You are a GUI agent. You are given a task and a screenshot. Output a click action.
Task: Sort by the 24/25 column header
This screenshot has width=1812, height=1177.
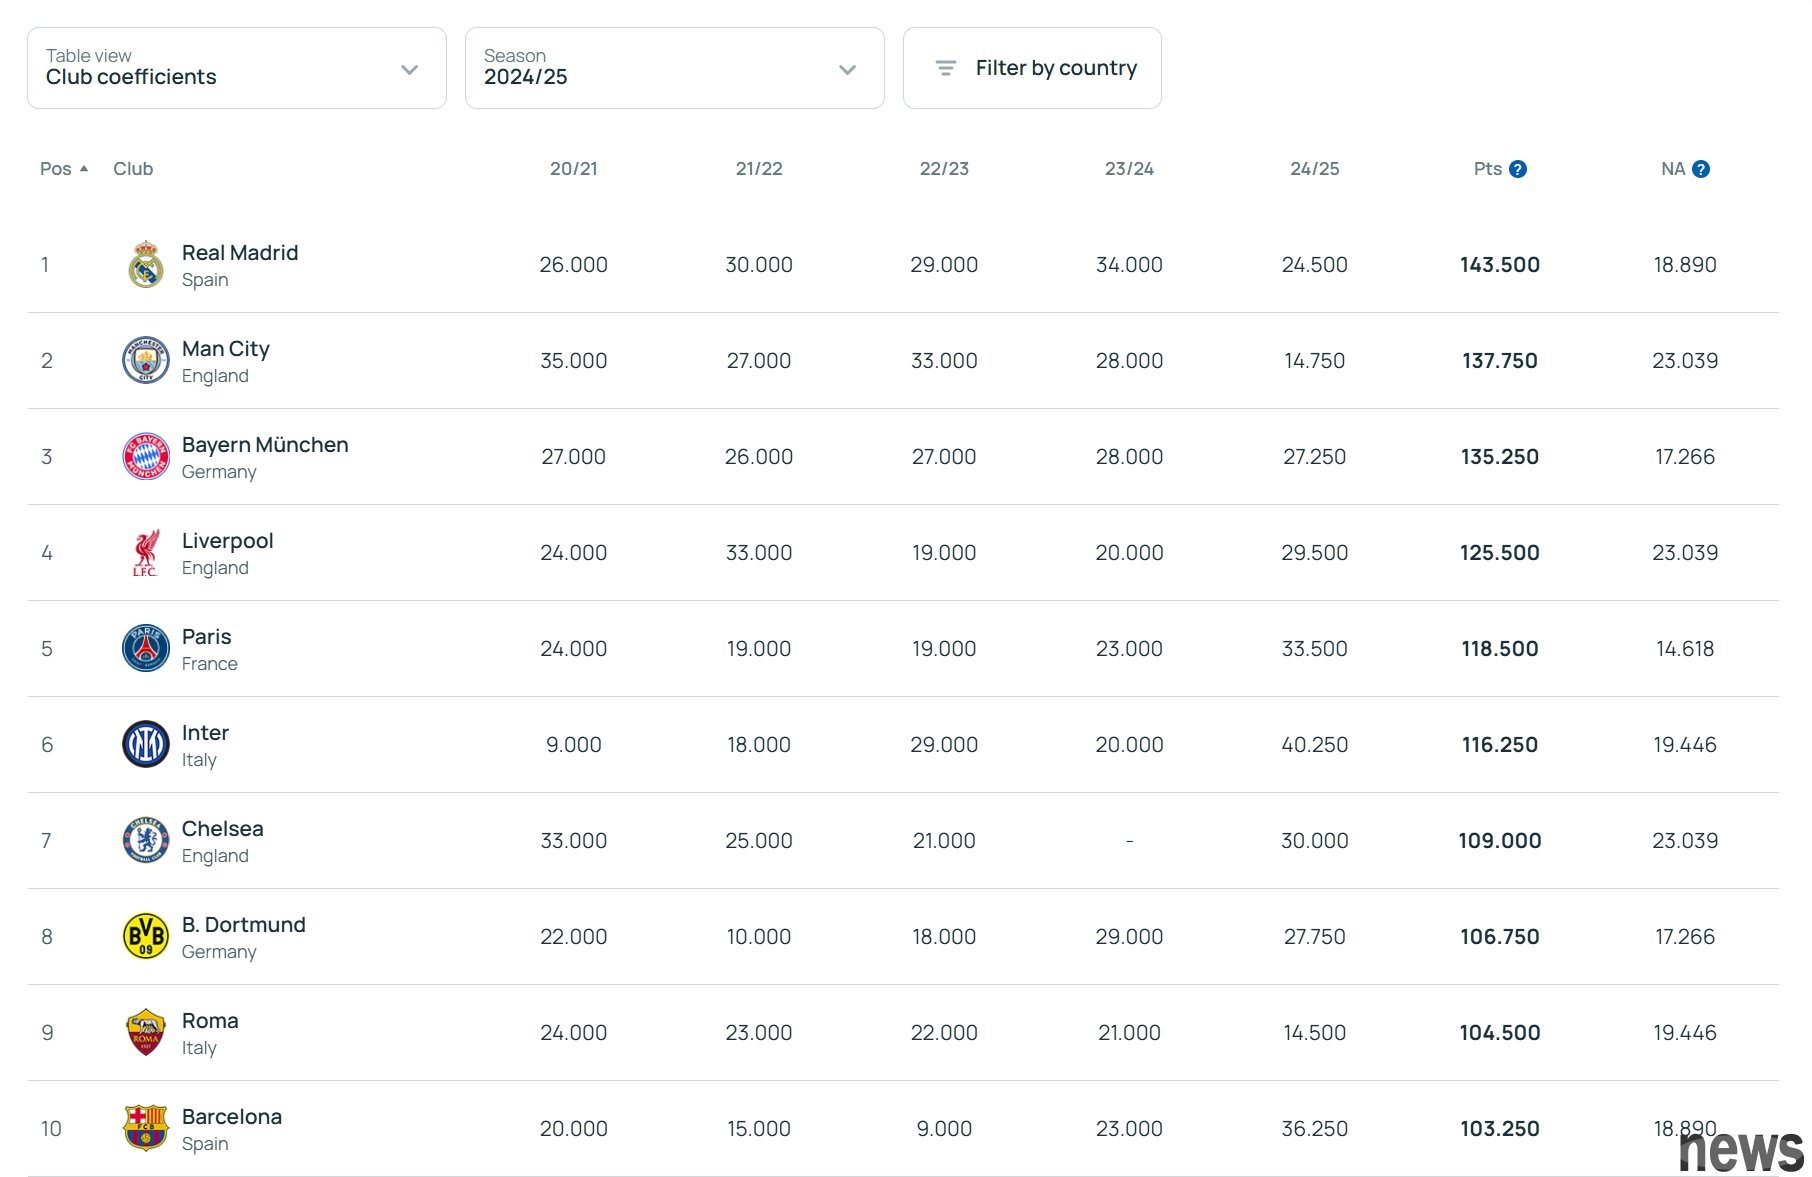click(1315, 169)
